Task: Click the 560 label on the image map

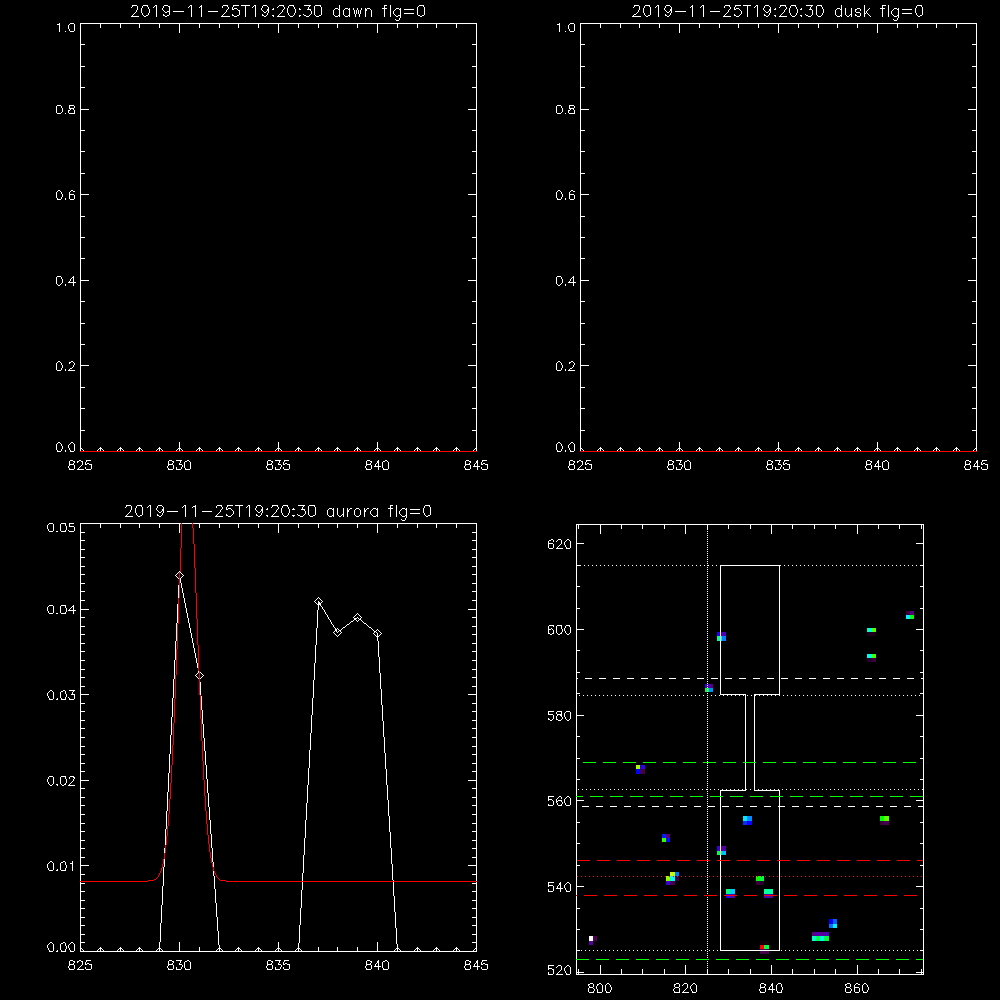Action: (559, 802)
